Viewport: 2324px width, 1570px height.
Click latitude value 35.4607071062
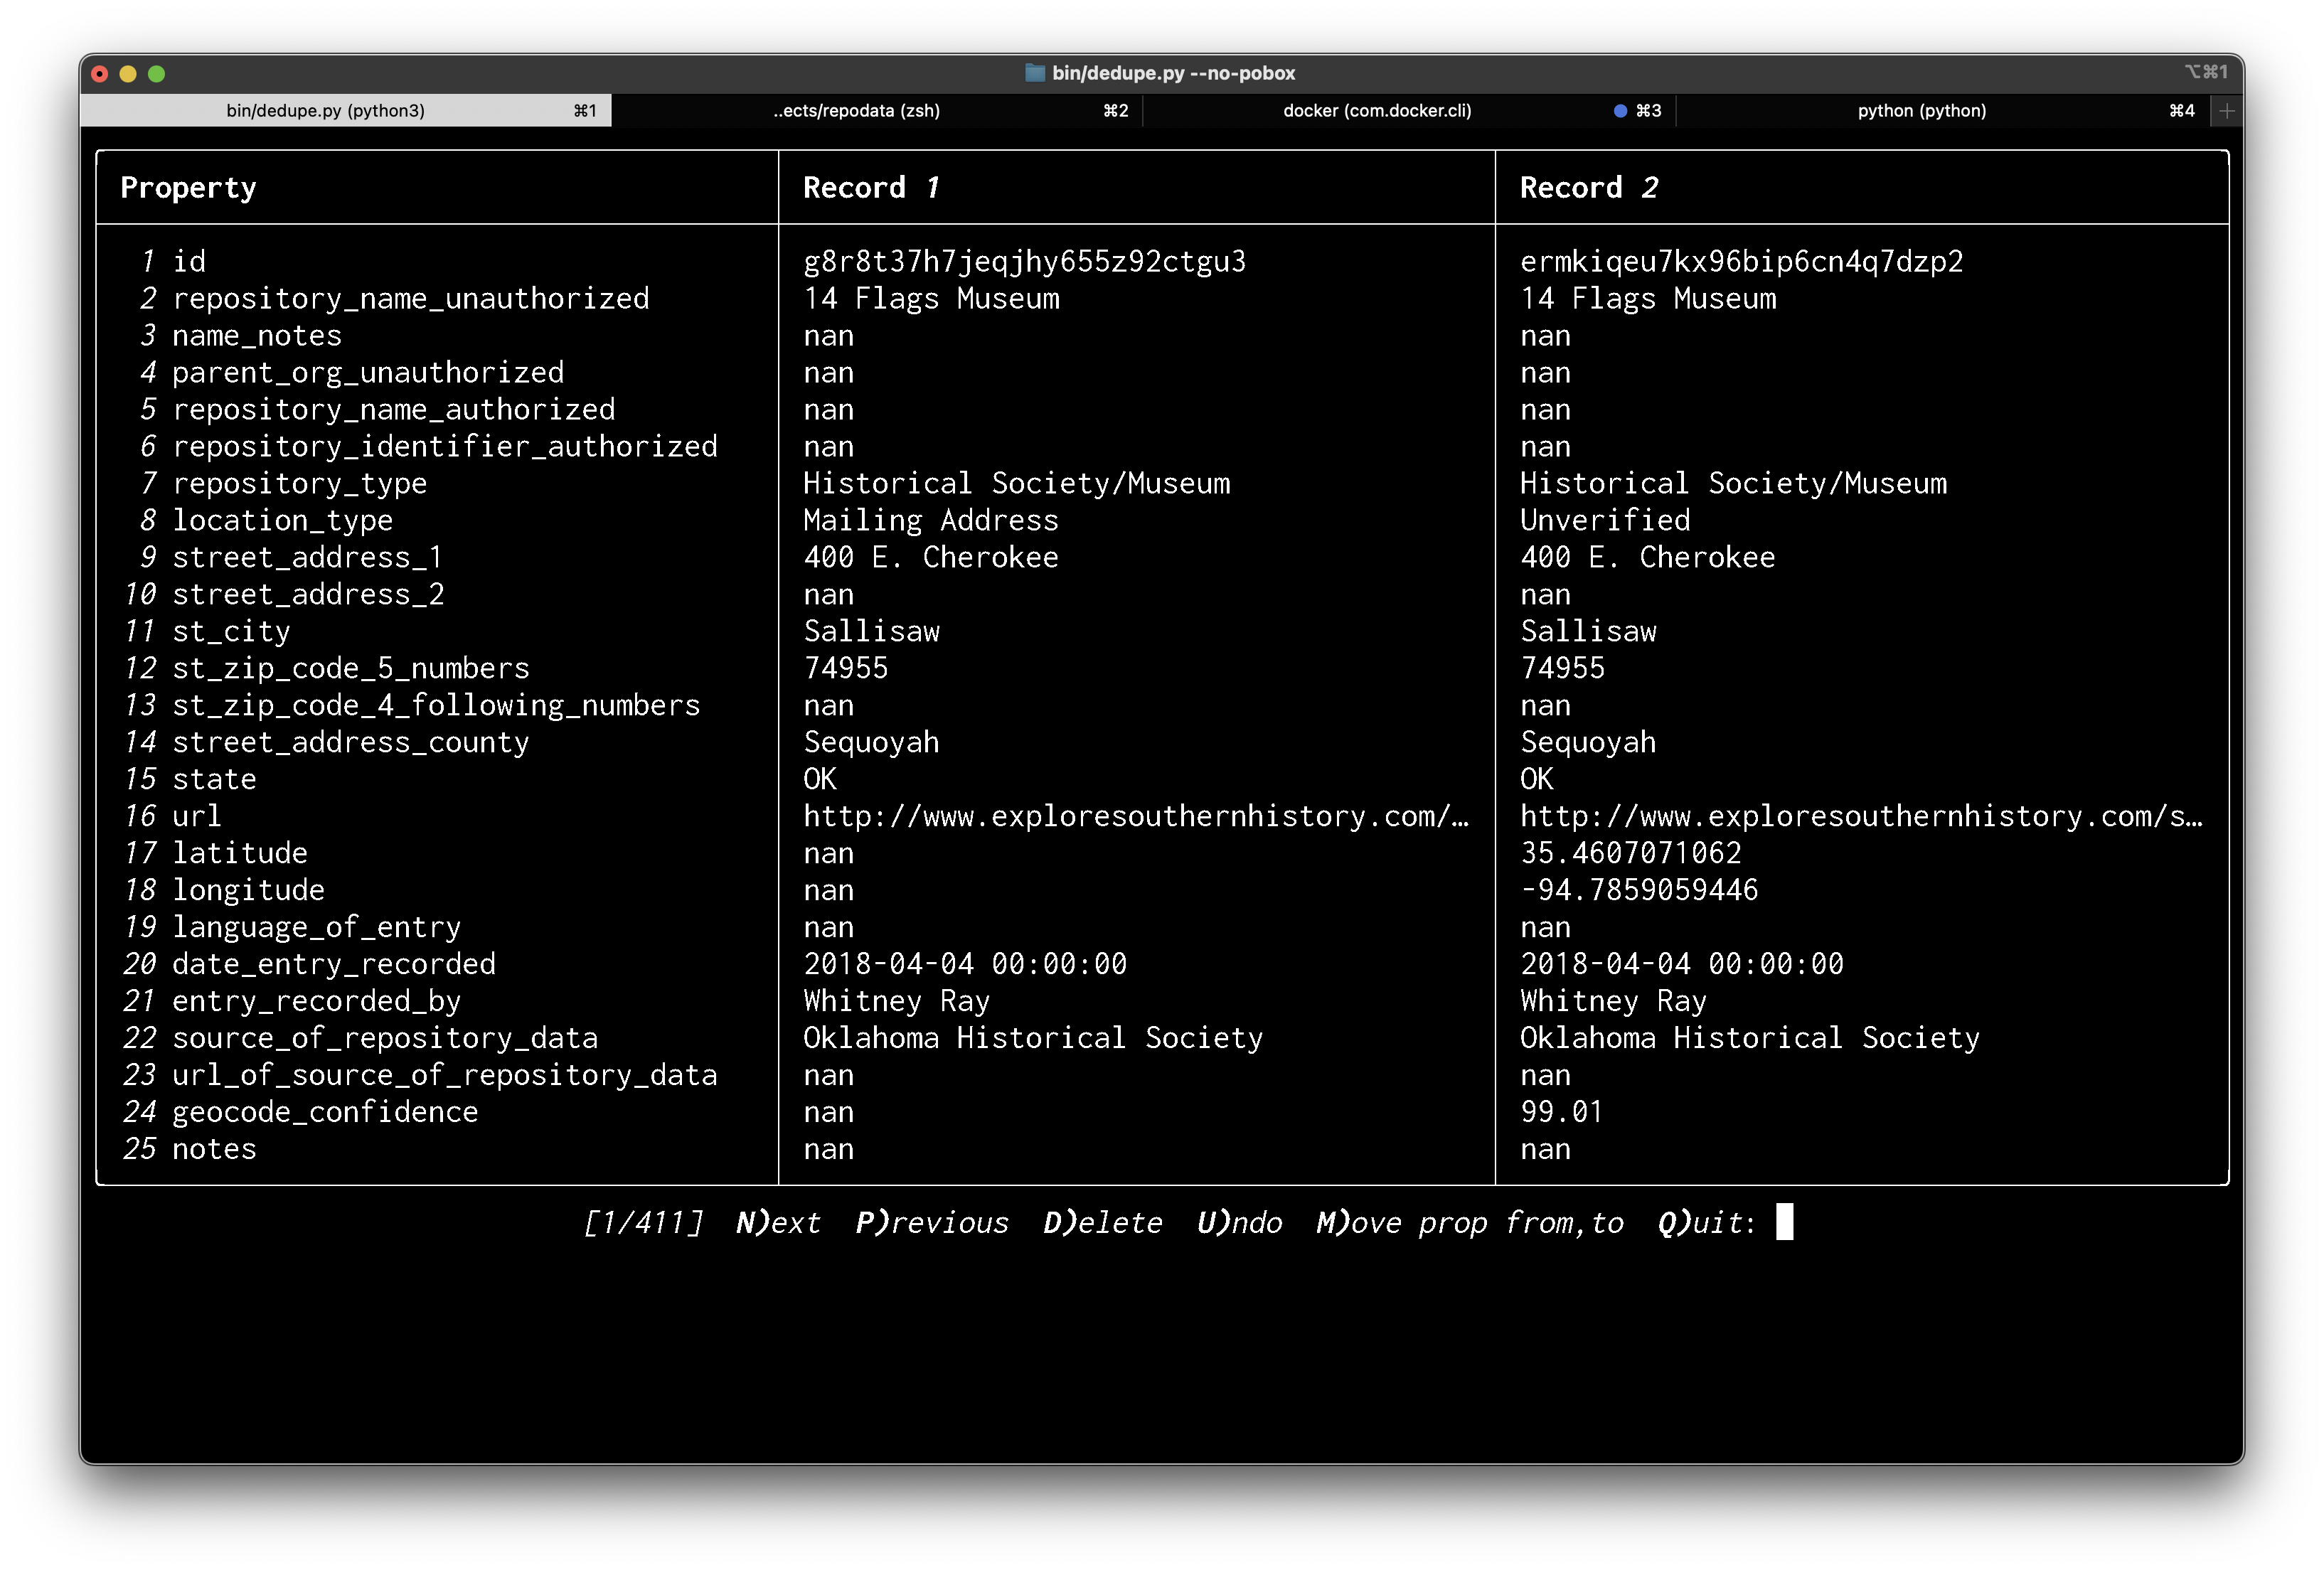pyautogui.click(x=1630, y=854)
